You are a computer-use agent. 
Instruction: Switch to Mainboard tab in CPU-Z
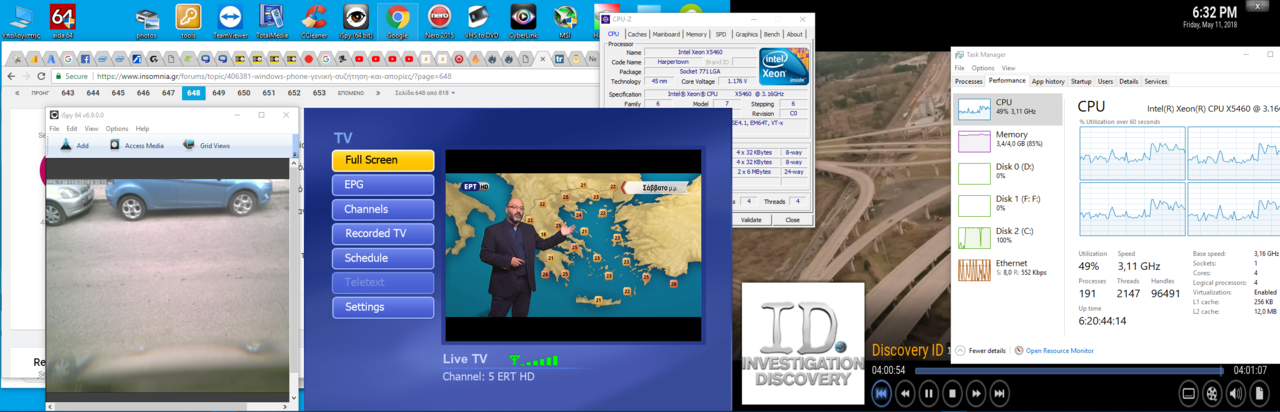tap(667, 34)
